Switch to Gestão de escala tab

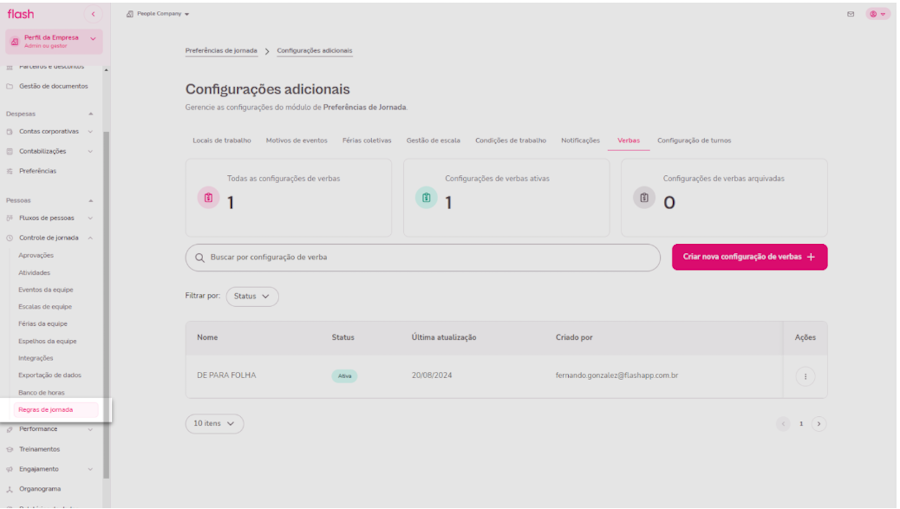[x=433, y=141]
